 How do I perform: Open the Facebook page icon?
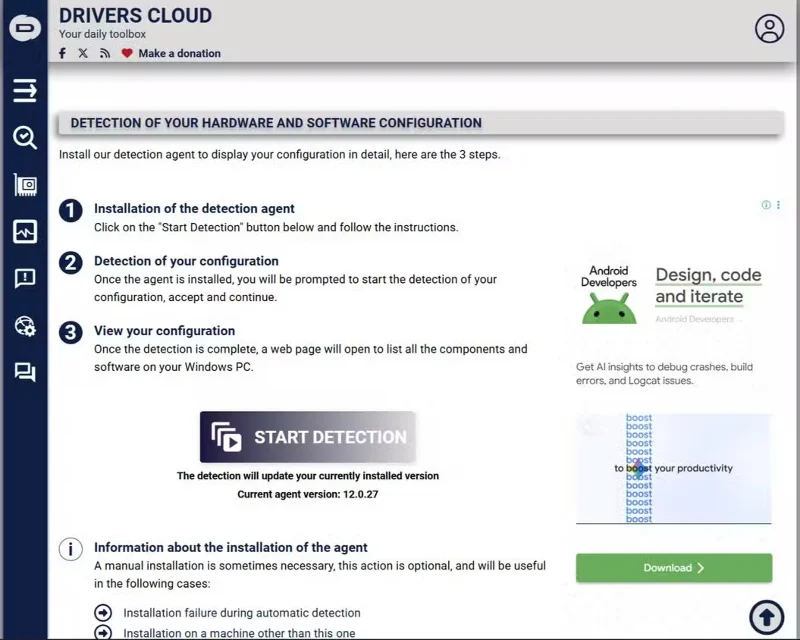pyautogui.click(x=62, y=53)
